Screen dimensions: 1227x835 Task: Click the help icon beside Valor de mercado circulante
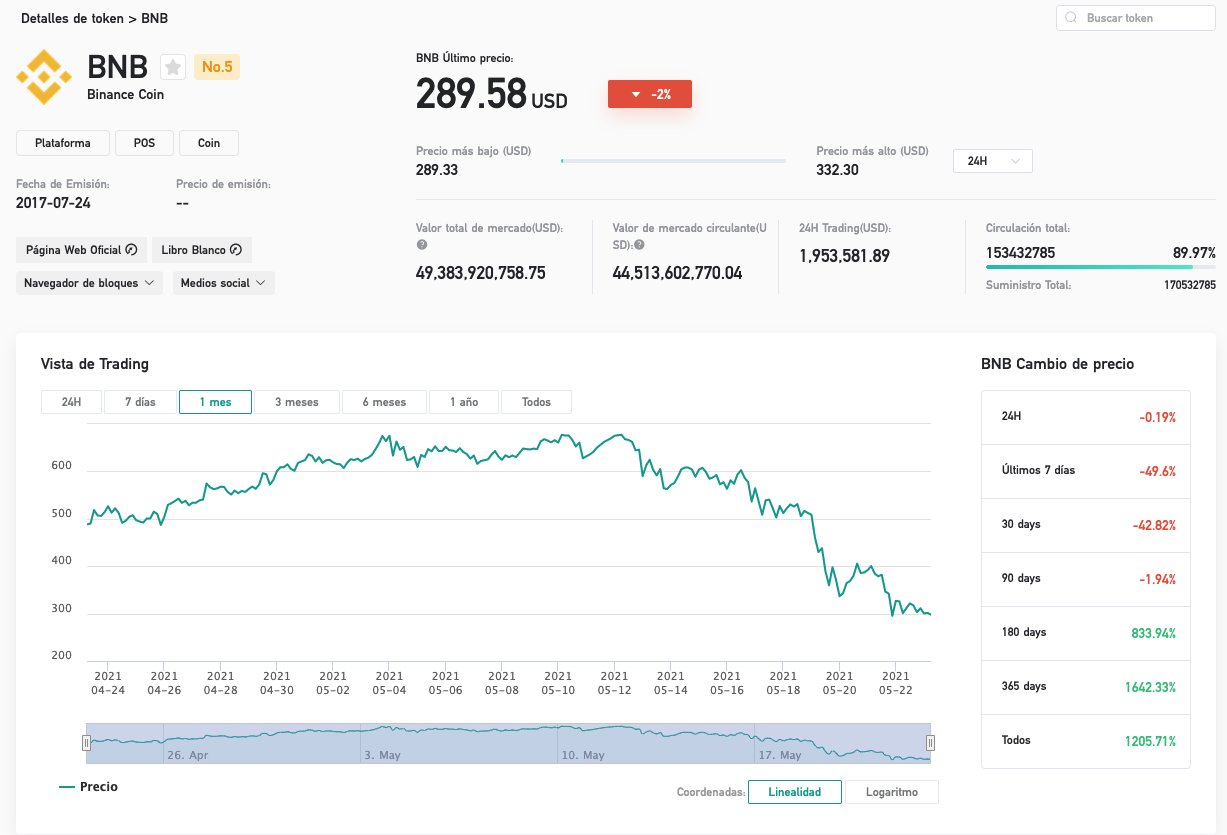pos(639,245)
